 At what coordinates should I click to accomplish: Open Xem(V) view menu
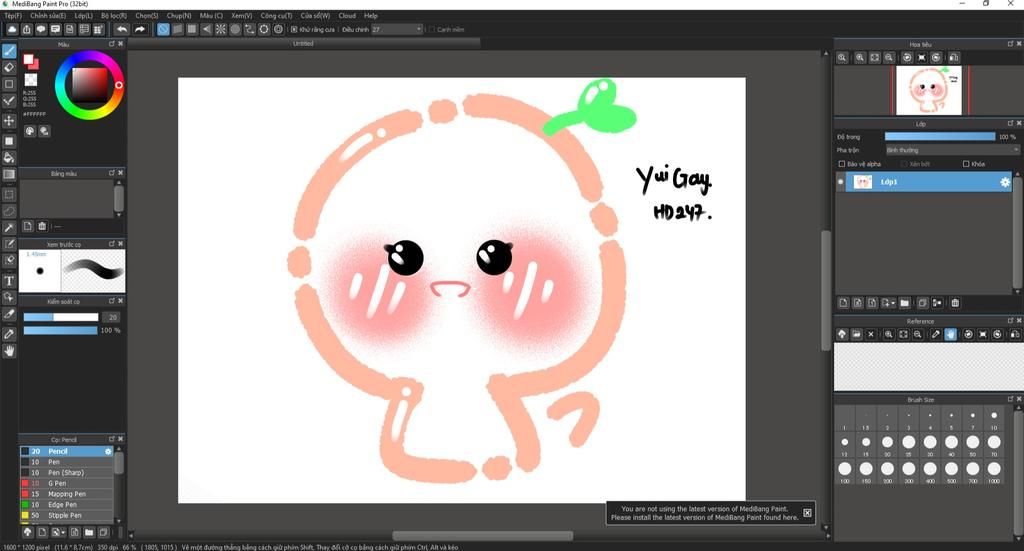coord(242,16)
